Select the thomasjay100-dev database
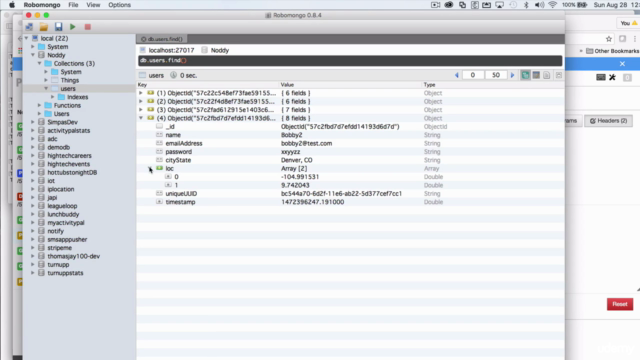 (x=73, y=256)
